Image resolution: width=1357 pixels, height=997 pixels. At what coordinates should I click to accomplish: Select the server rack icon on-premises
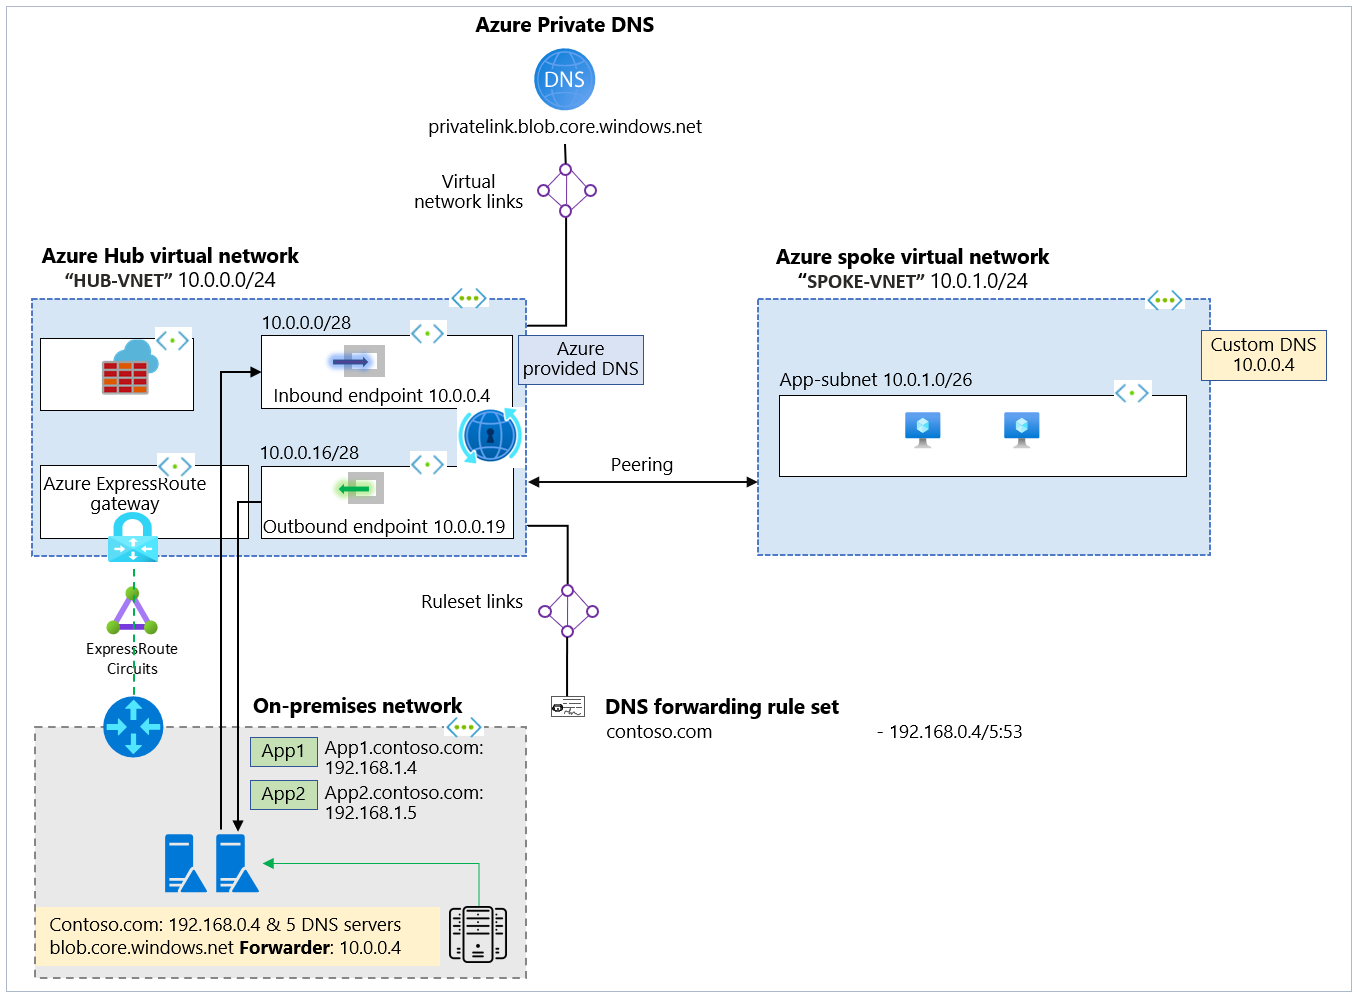tap(477, 933)
